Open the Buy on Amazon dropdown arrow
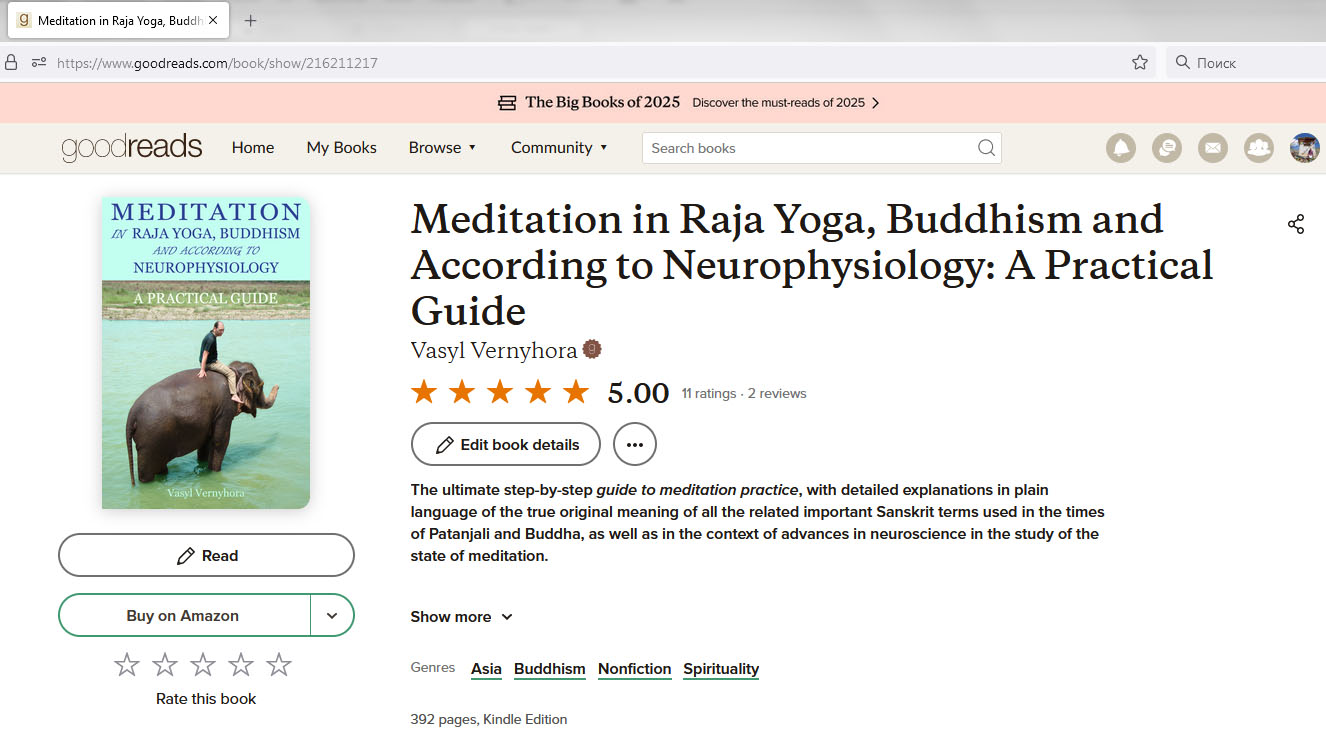1326x742 pixels. tap(333, 615)
